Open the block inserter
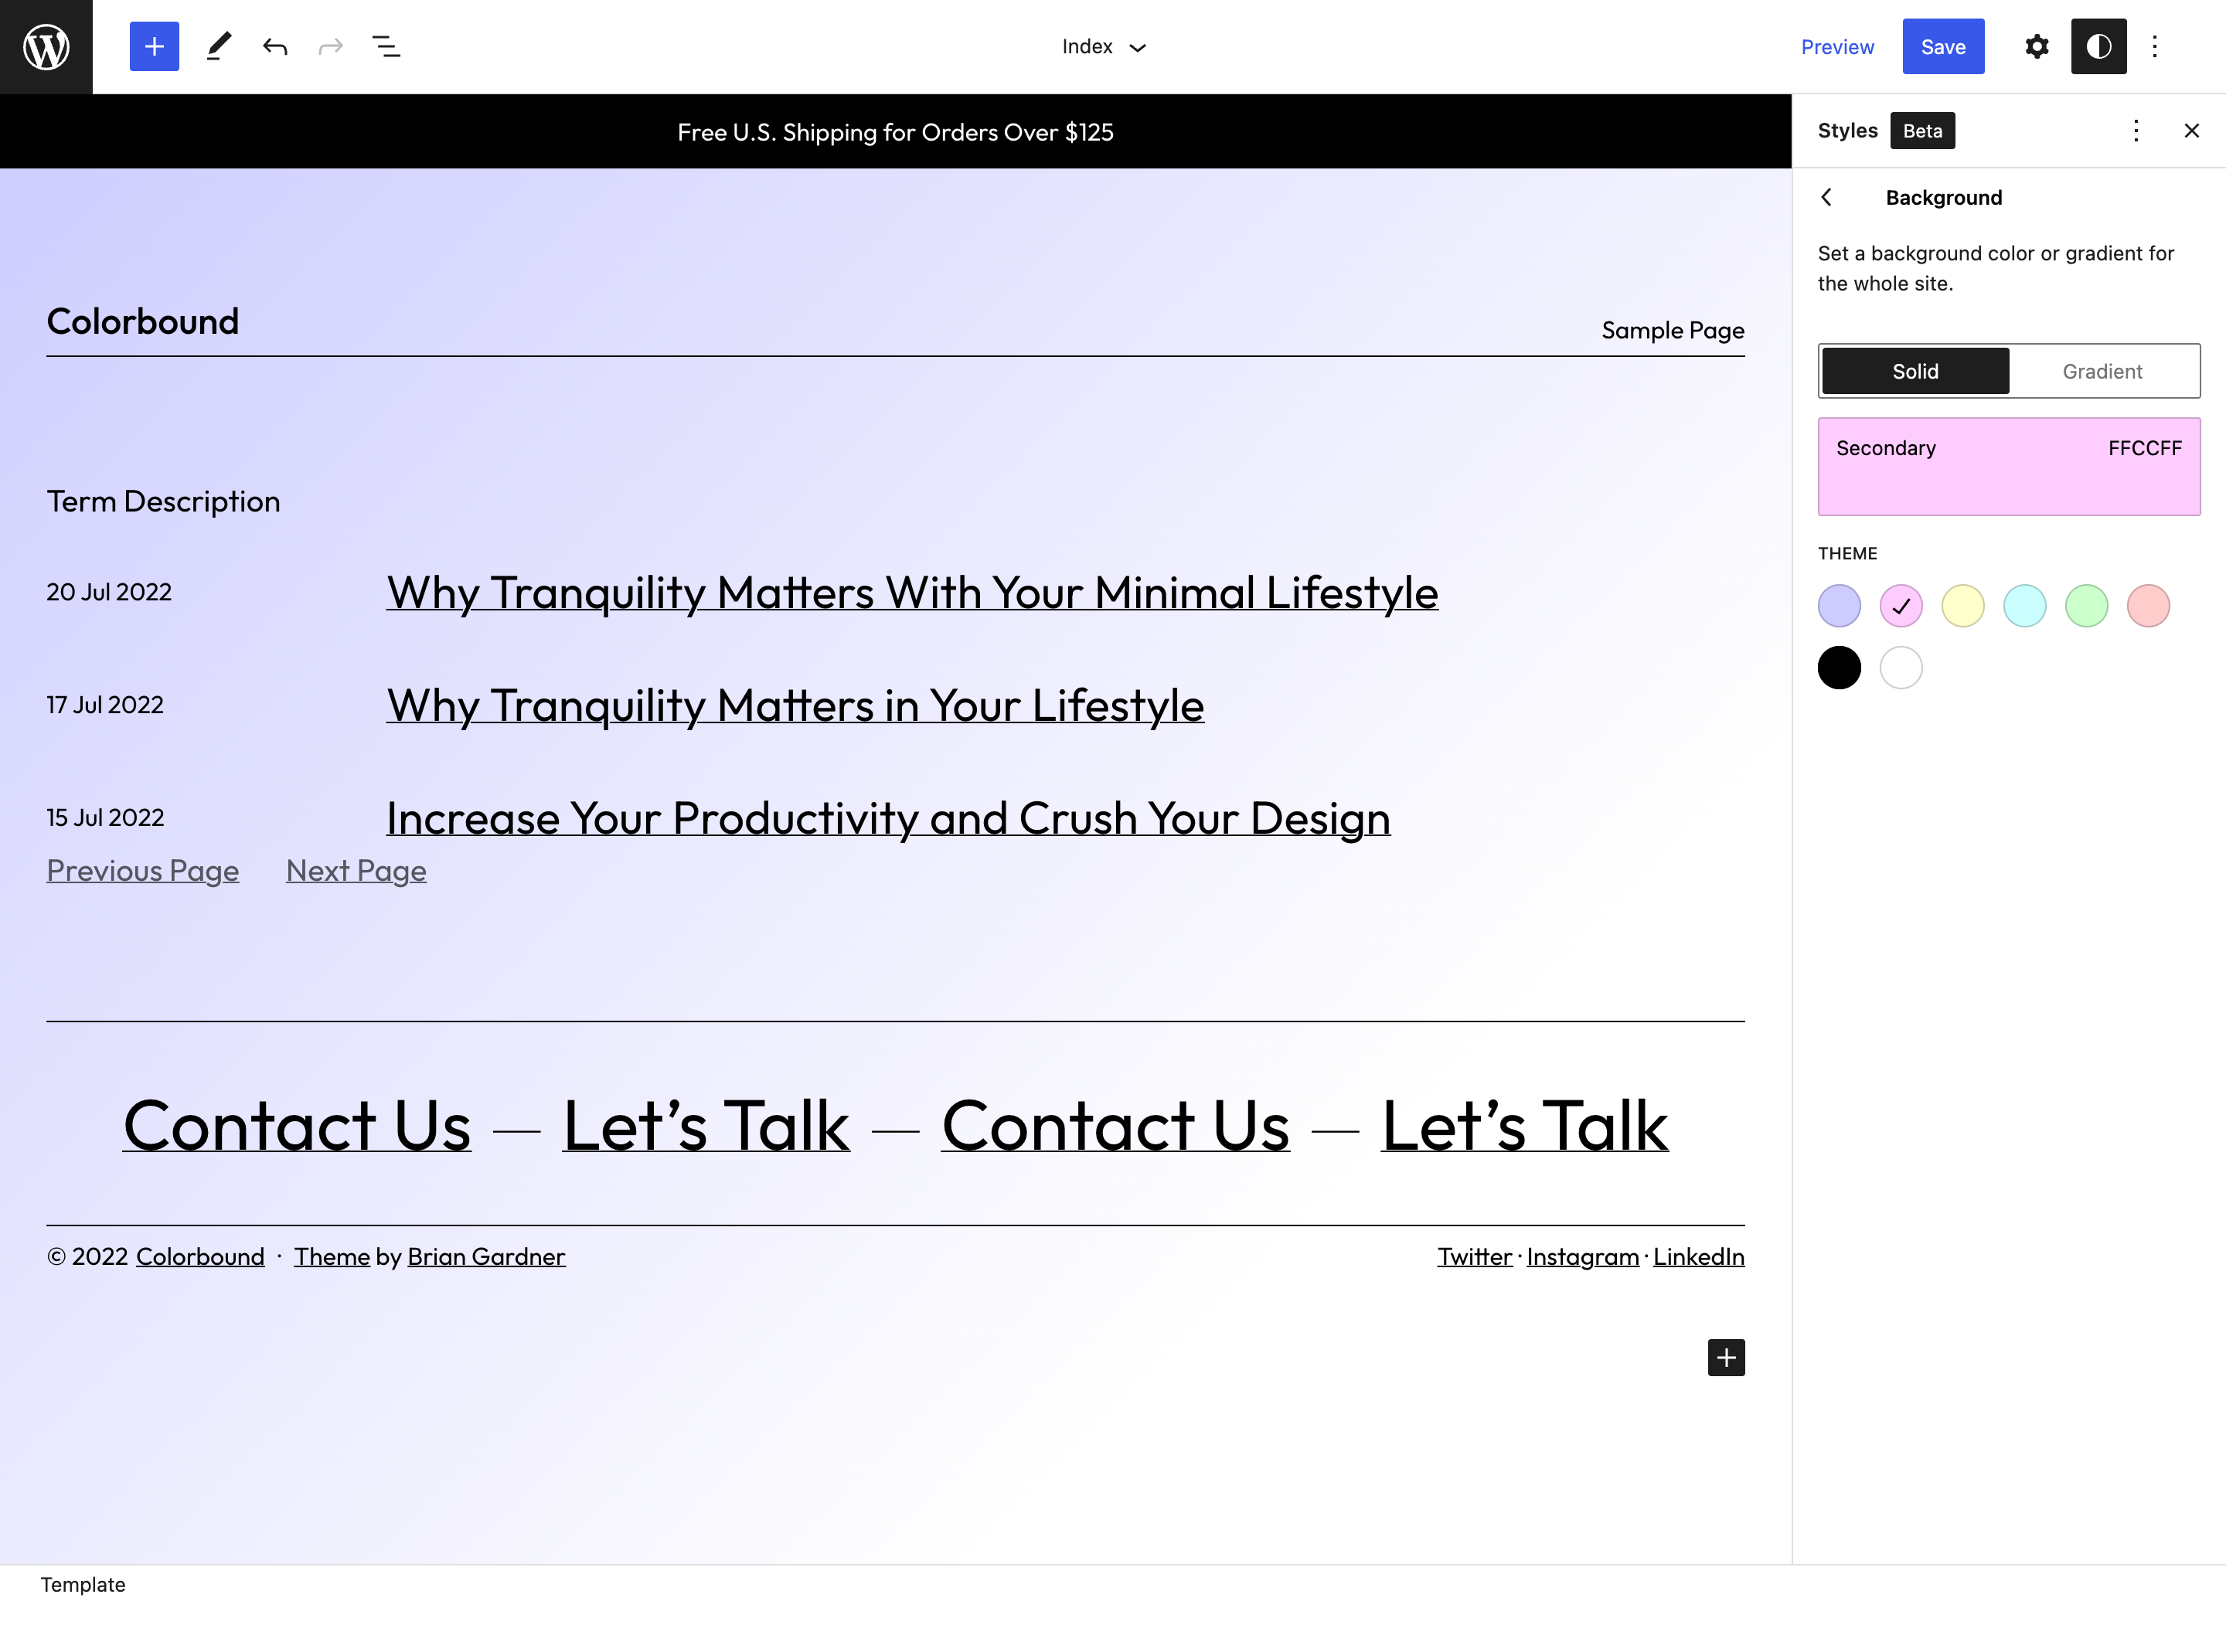This screenshot has width=2226, height=1652. tap(154, 46)
